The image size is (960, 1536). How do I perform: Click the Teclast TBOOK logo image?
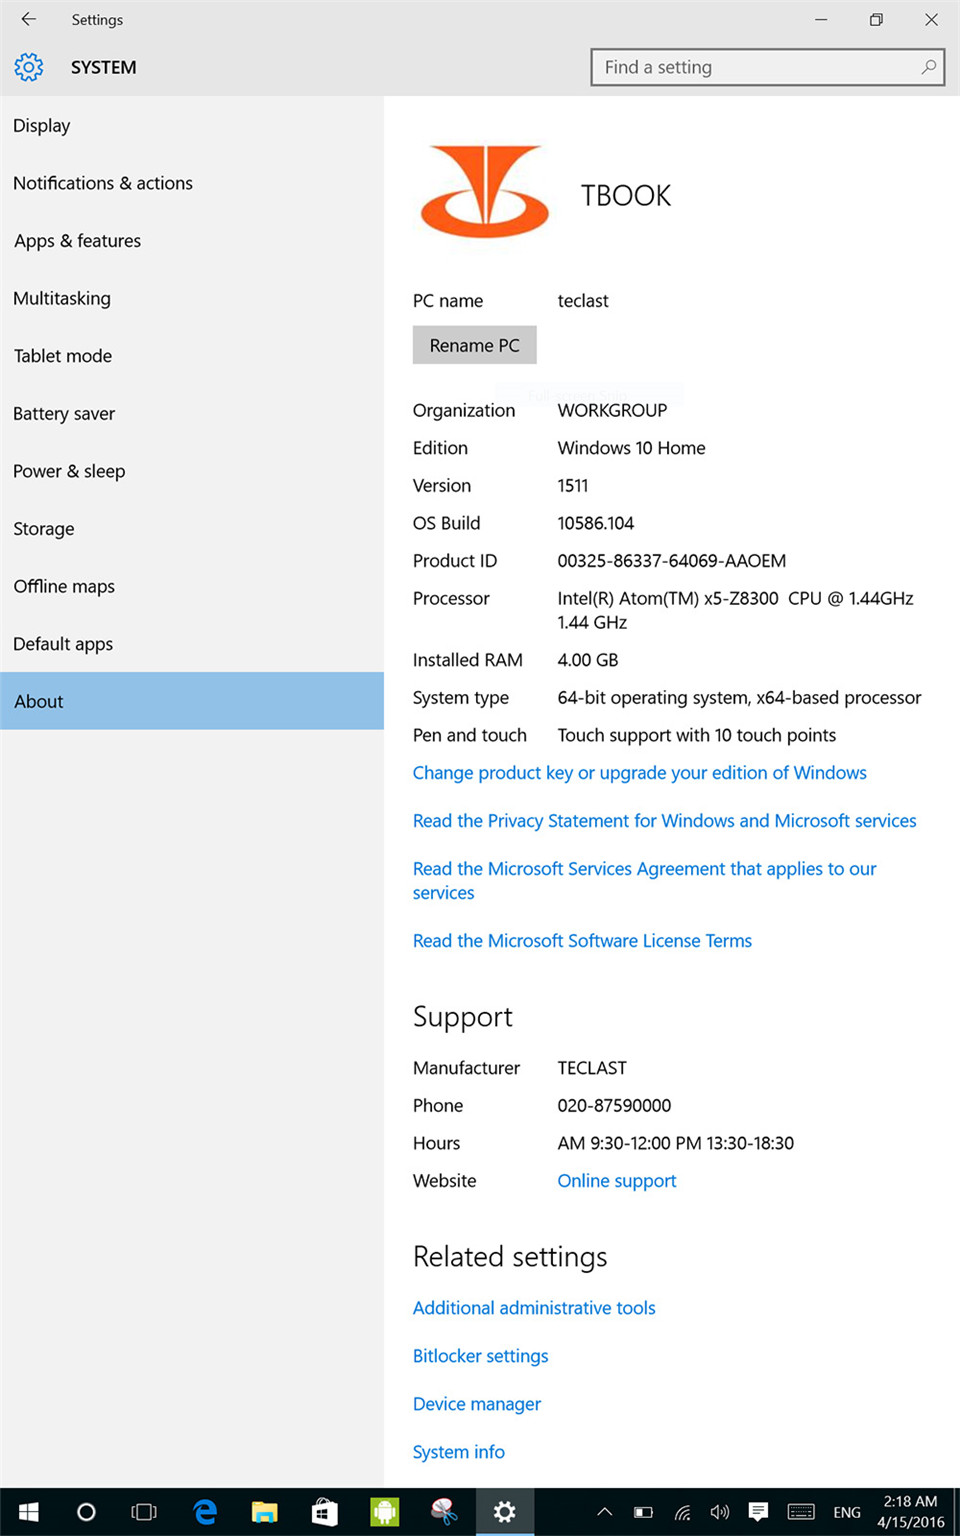[x=485, y=191]
